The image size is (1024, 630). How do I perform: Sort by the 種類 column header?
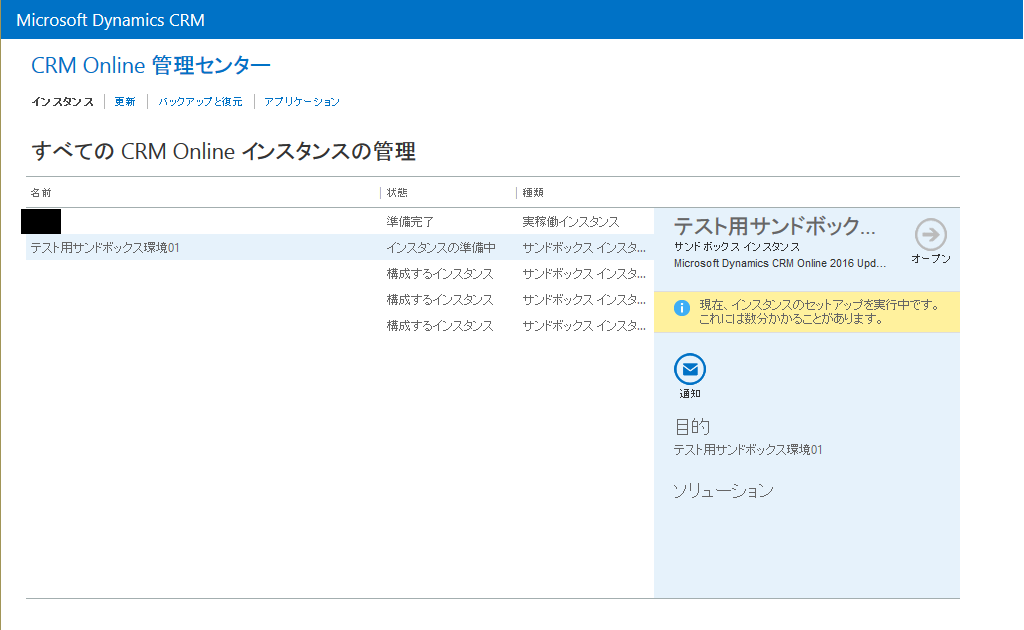click(x=533, y=193)
